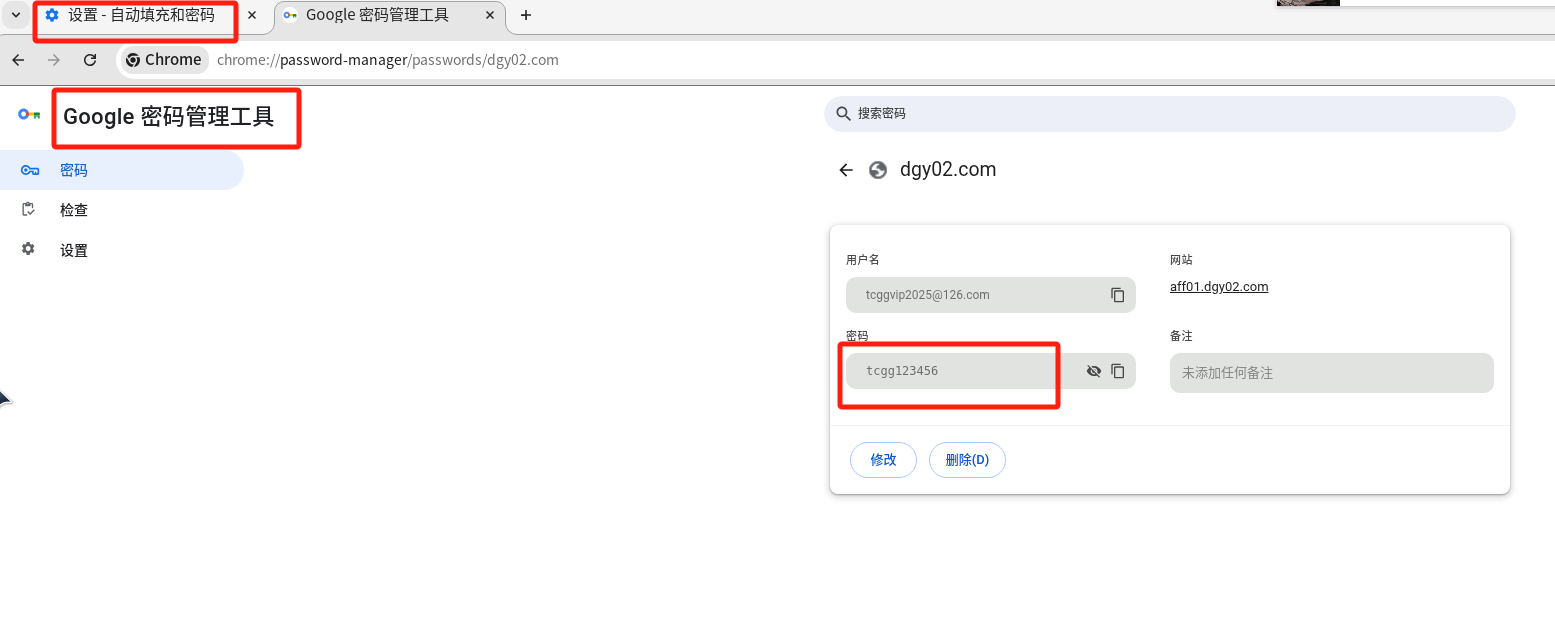The width and height of the screenshot is (1555, 618).
Task: Click the dgy02.com heading text
Action: point(948,170)
